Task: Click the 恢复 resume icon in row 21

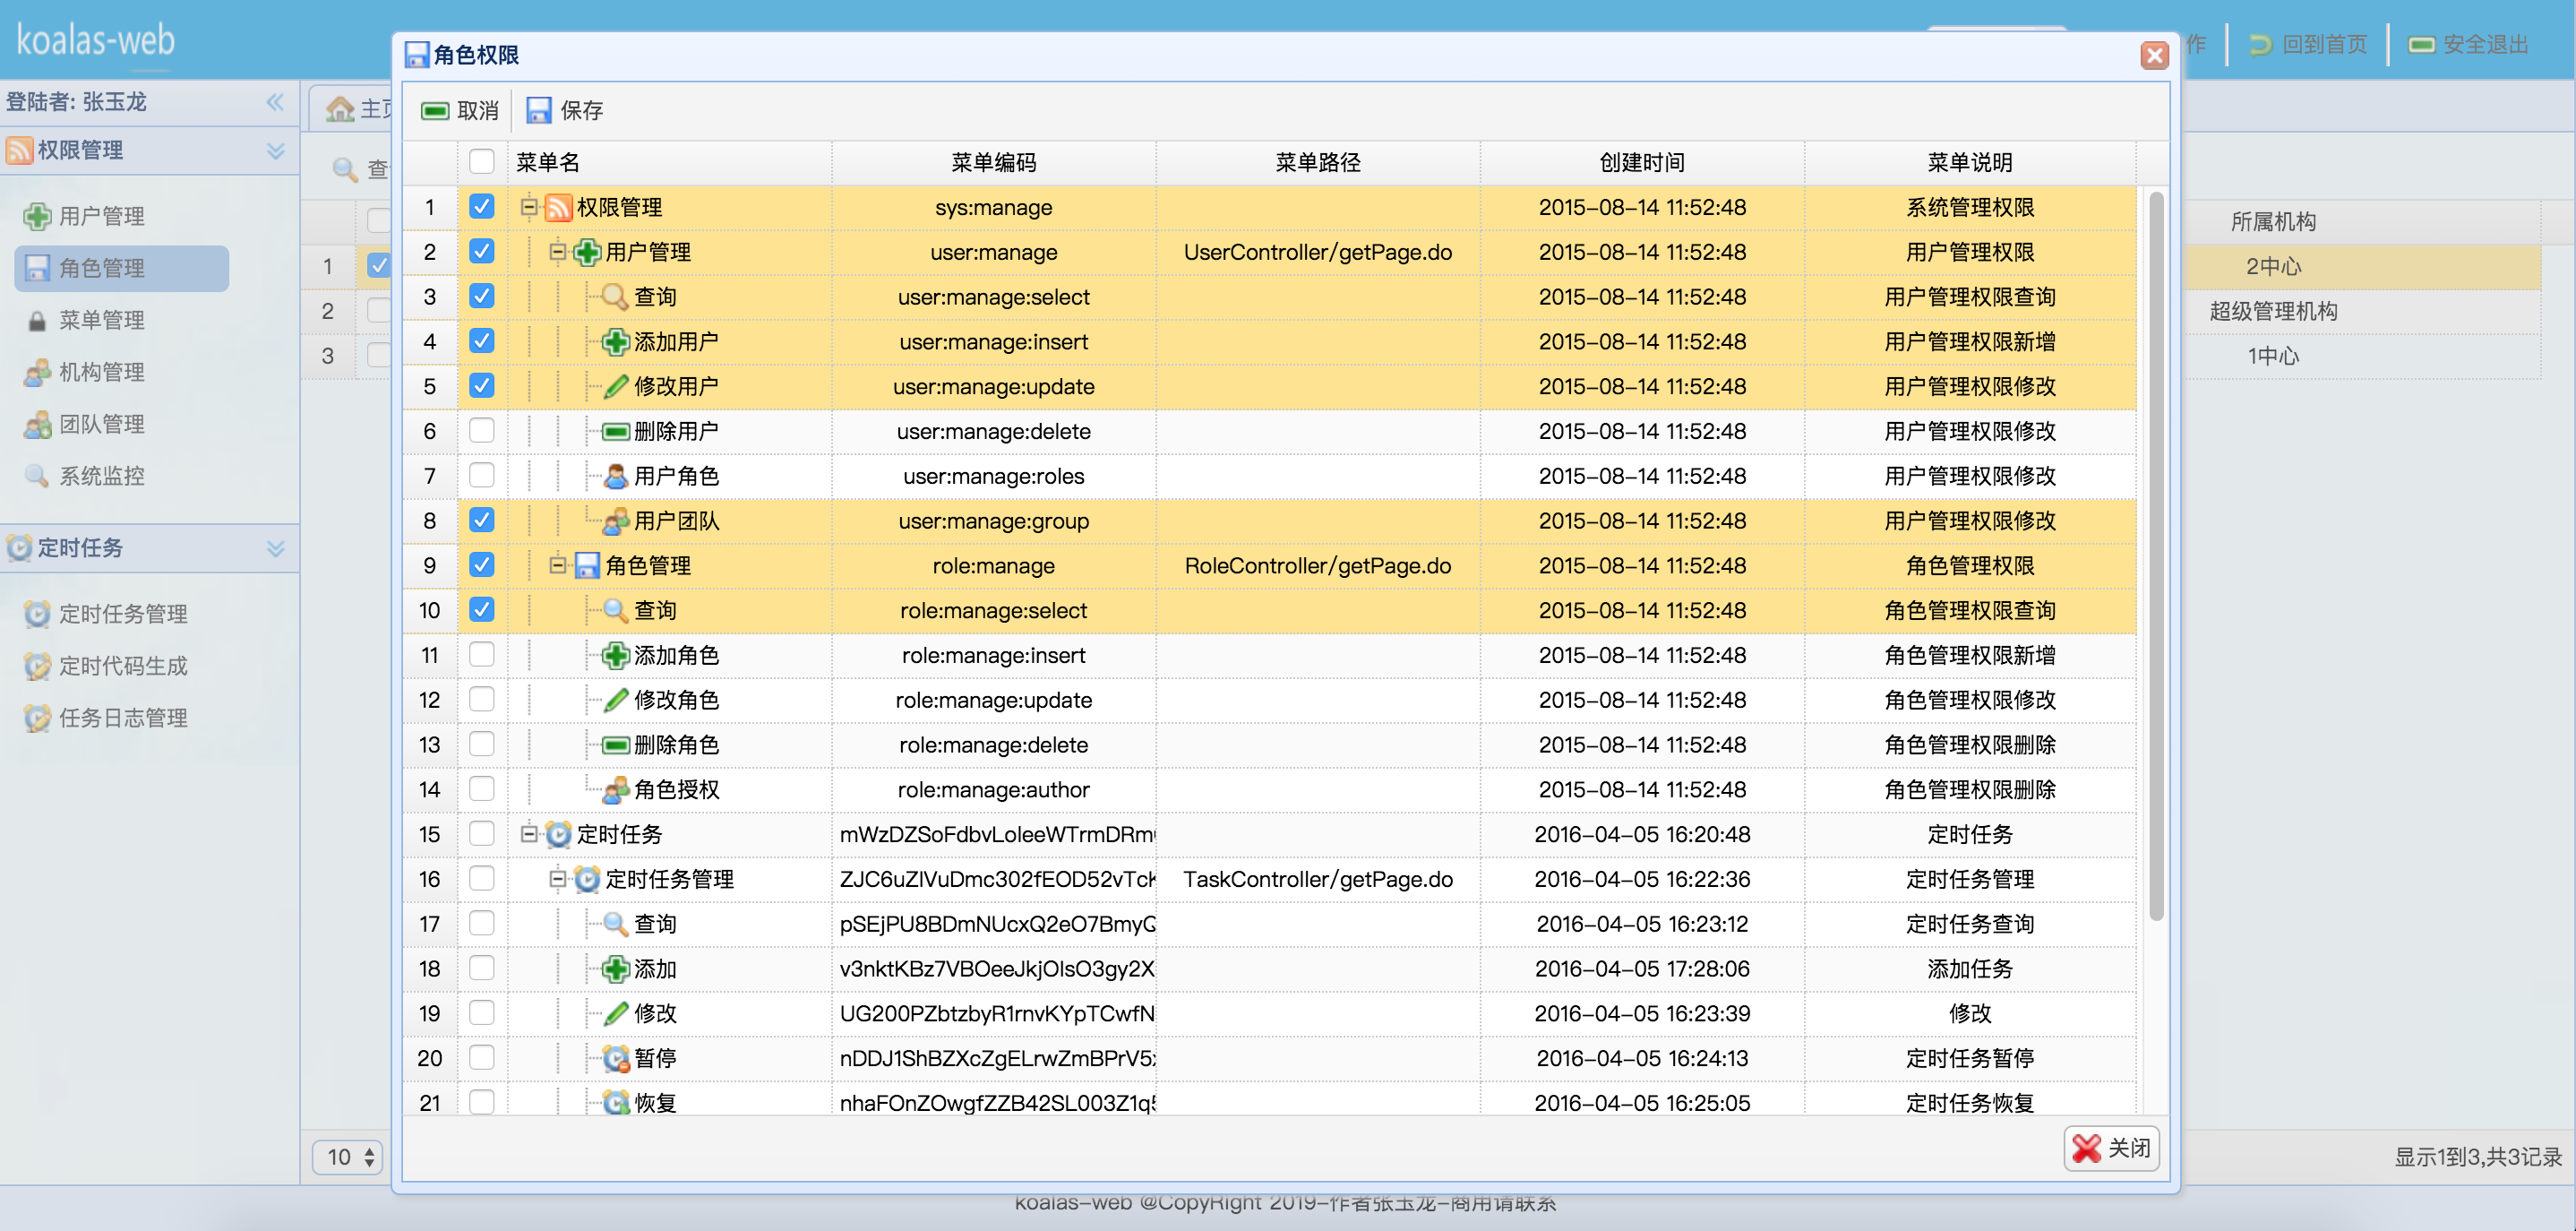Action: pyautogui.click(x=615, y=1103)
